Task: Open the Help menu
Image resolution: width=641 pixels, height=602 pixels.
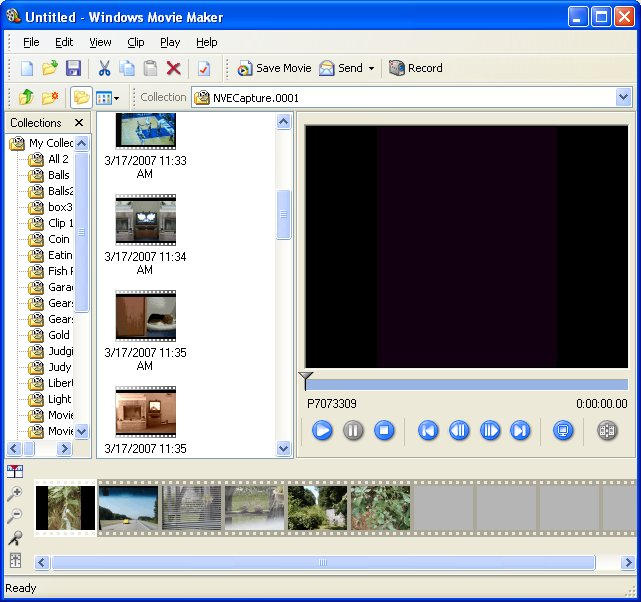Action: (x=206, y=42)
